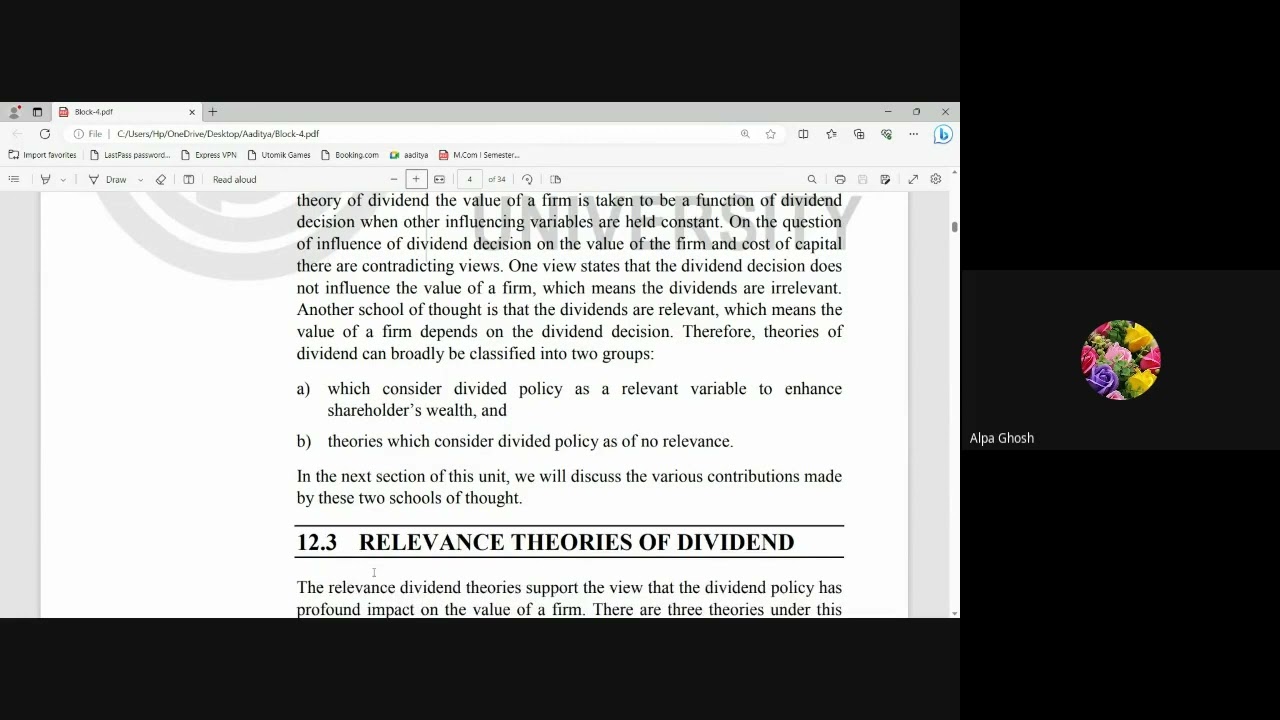Start Read aloud
This screenshot has width=1280, height=720.
[235, 179]
